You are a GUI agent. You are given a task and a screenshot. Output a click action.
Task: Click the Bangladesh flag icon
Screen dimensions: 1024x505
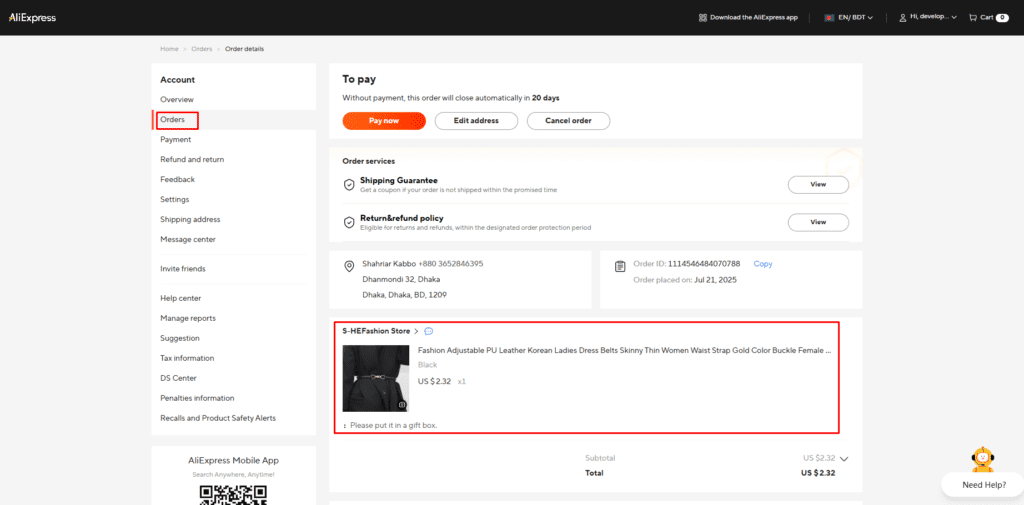[x=829, y=17]
